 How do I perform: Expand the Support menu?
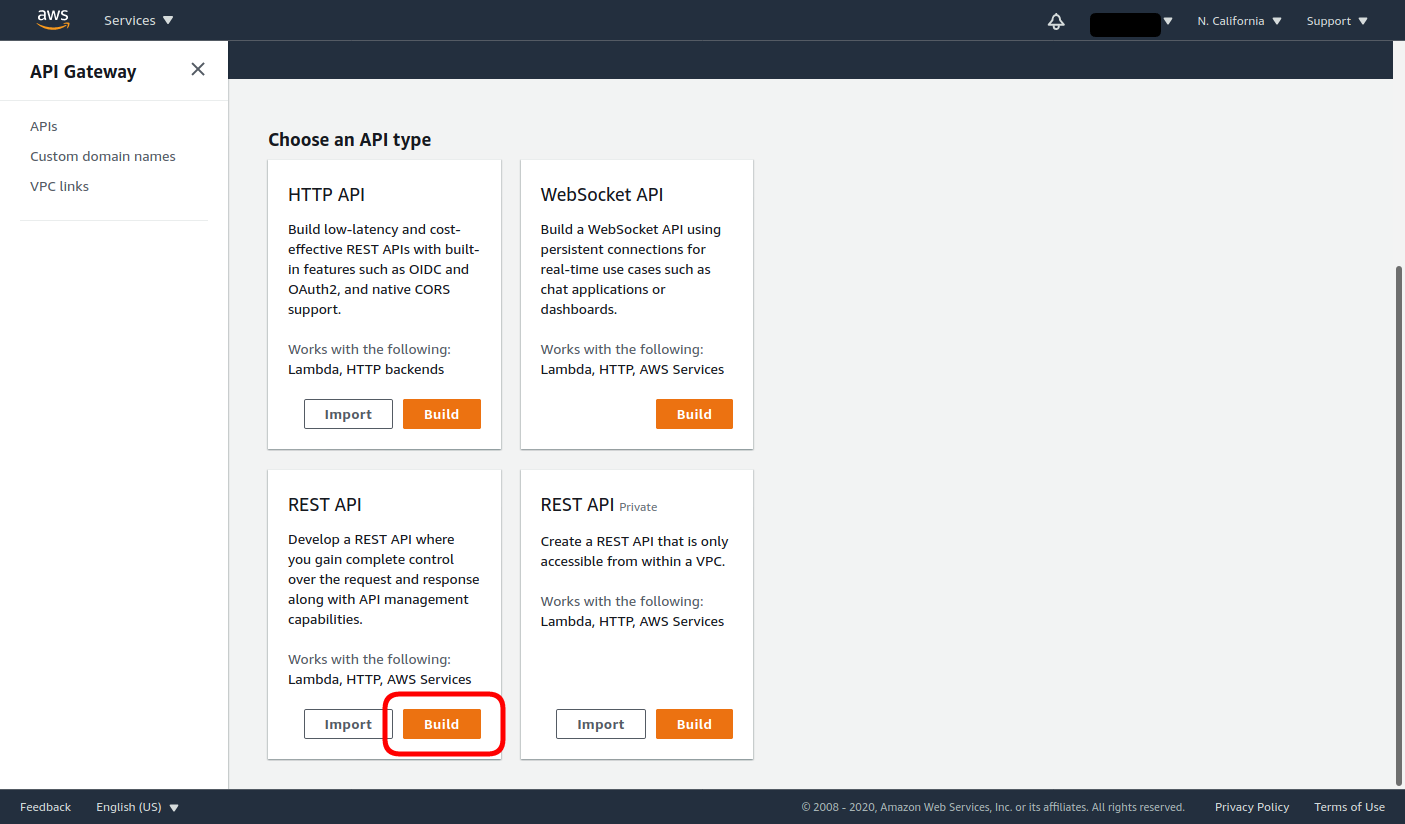(1336, 21)
